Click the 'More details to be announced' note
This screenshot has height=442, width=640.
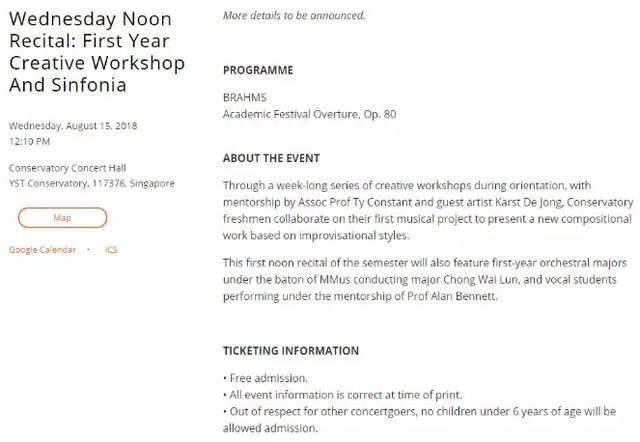294,16
